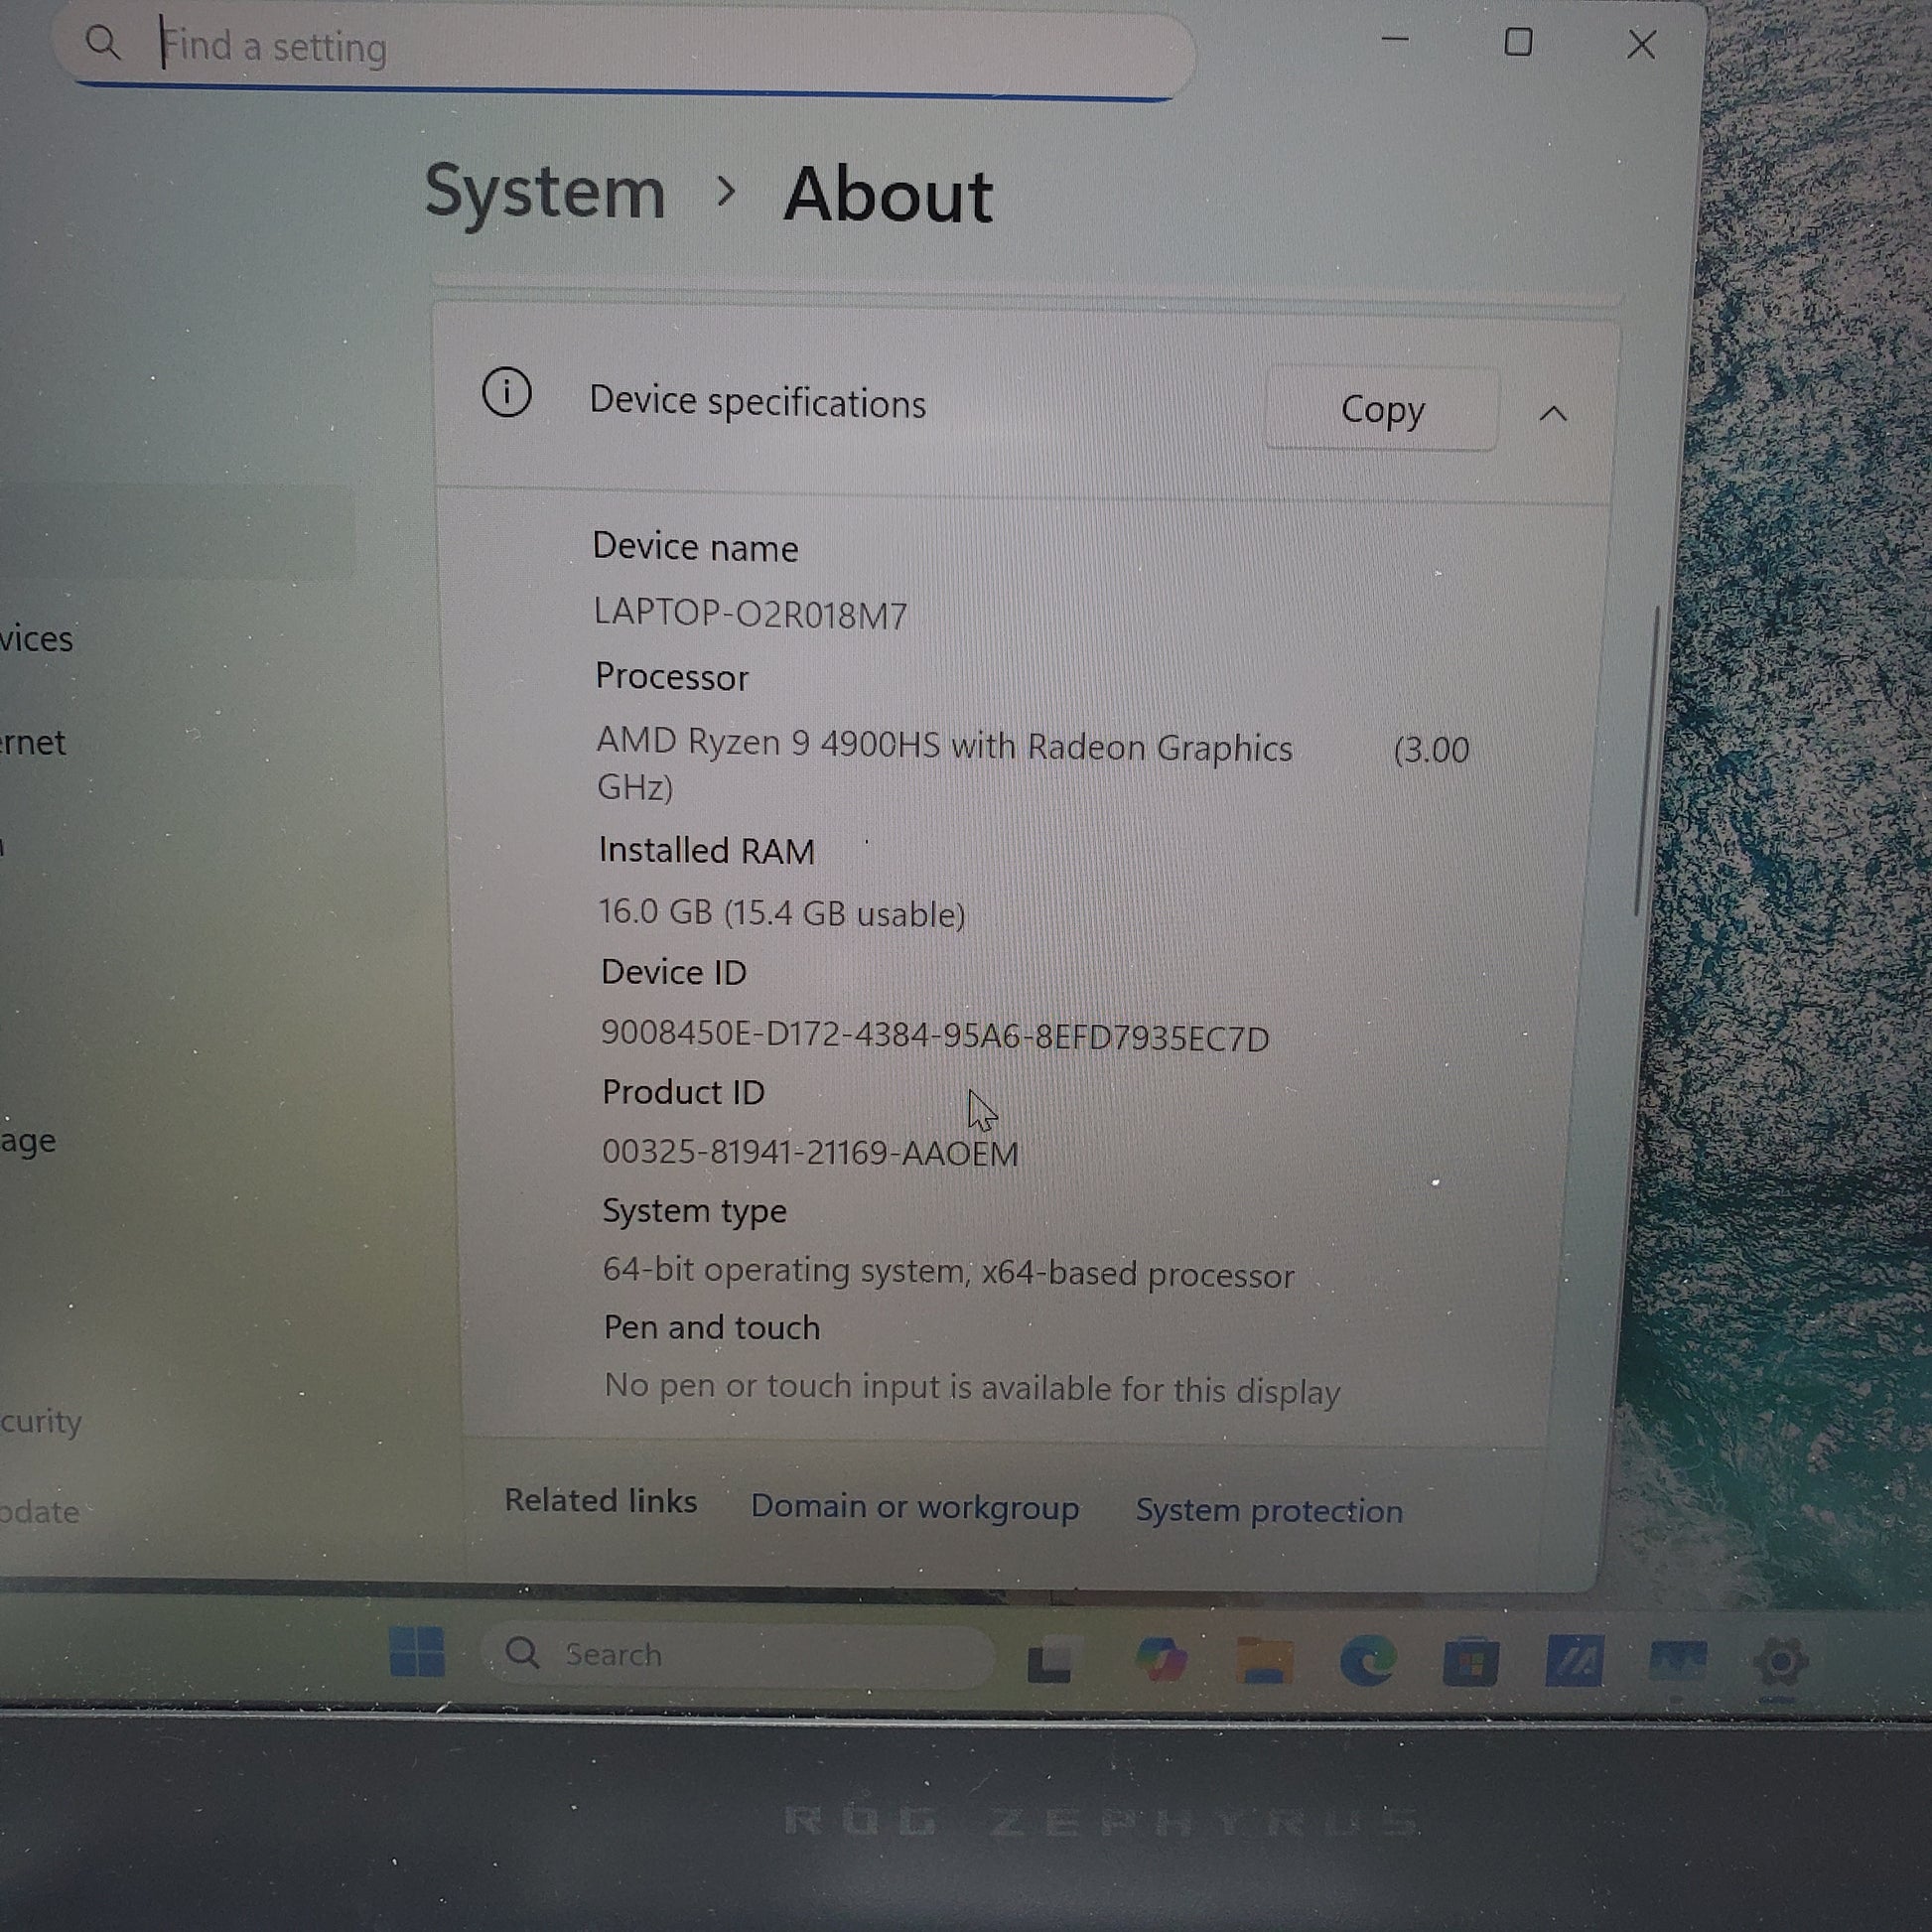1932x1932 pixels.
Task: Open File Explorer from the taskbar
Action: (x=1264, y=1660)
